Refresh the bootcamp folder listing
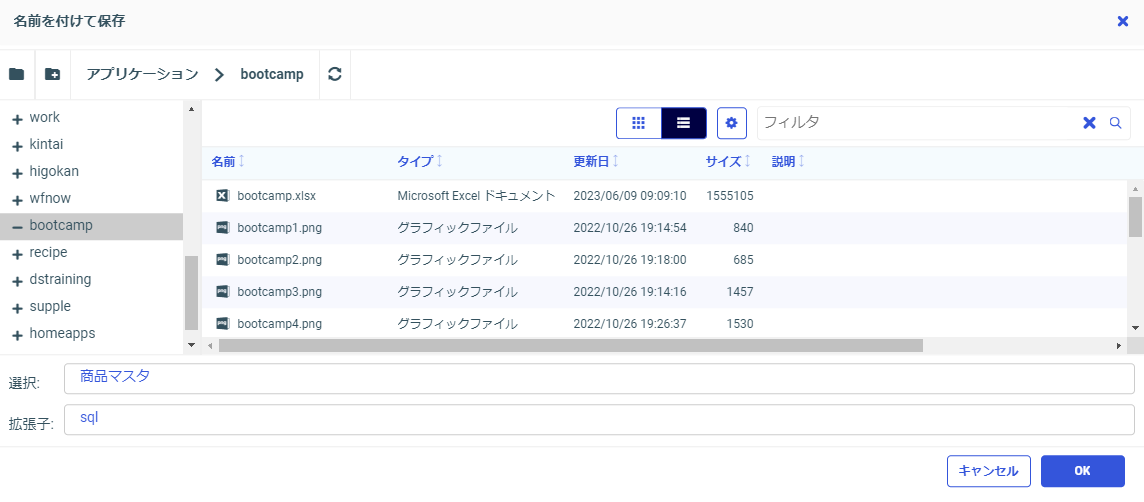Screen dimensions: 1144x502 pyautogui.click(x=335, y=75)
